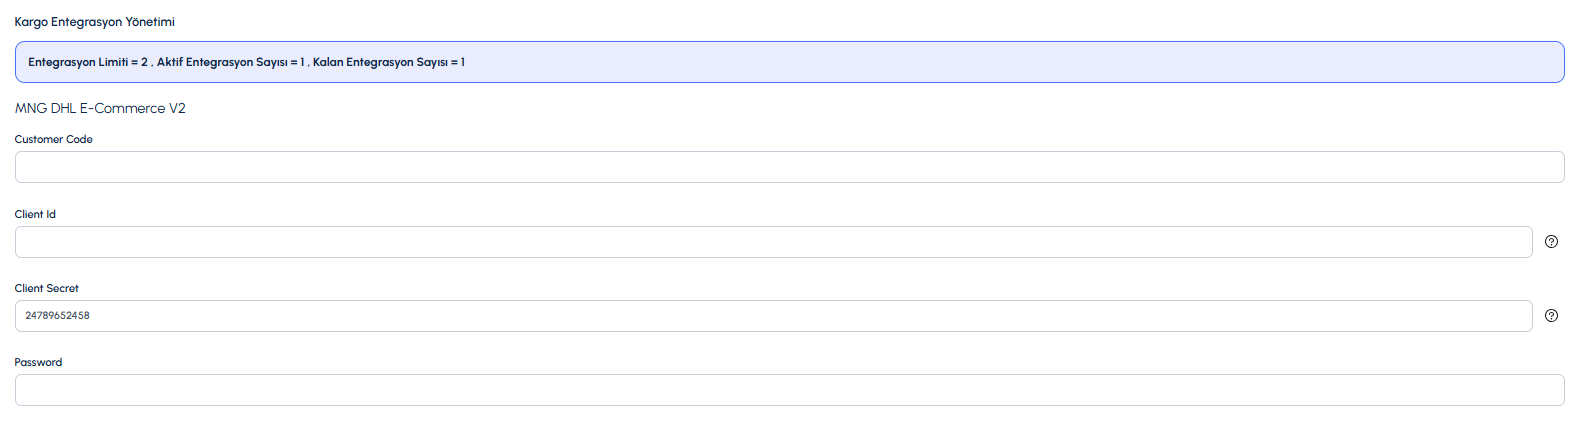Click 'E-Commerce V2' in the integration title
The image size is (1577, 426).
click(133, 108)
